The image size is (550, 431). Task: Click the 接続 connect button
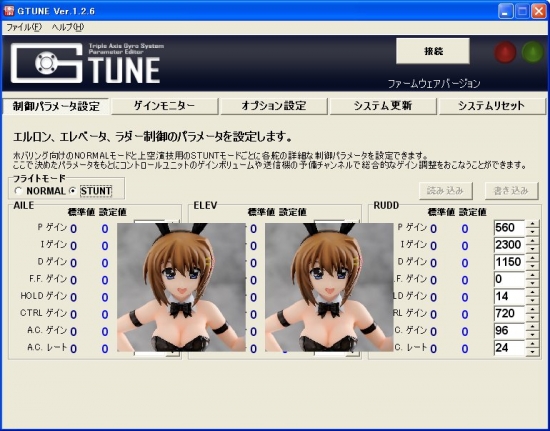433,51
